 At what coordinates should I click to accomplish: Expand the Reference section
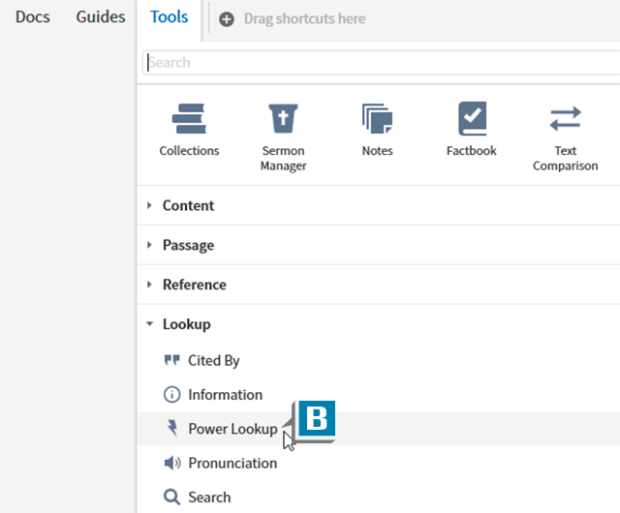194,285
